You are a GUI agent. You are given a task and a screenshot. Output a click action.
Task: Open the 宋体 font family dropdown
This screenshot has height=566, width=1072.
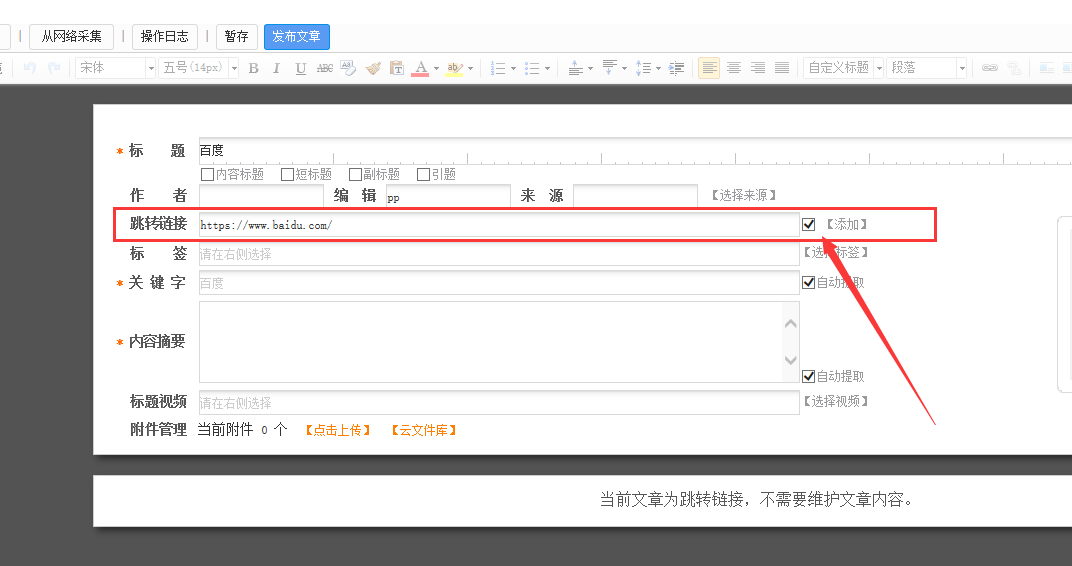[151, 68]
